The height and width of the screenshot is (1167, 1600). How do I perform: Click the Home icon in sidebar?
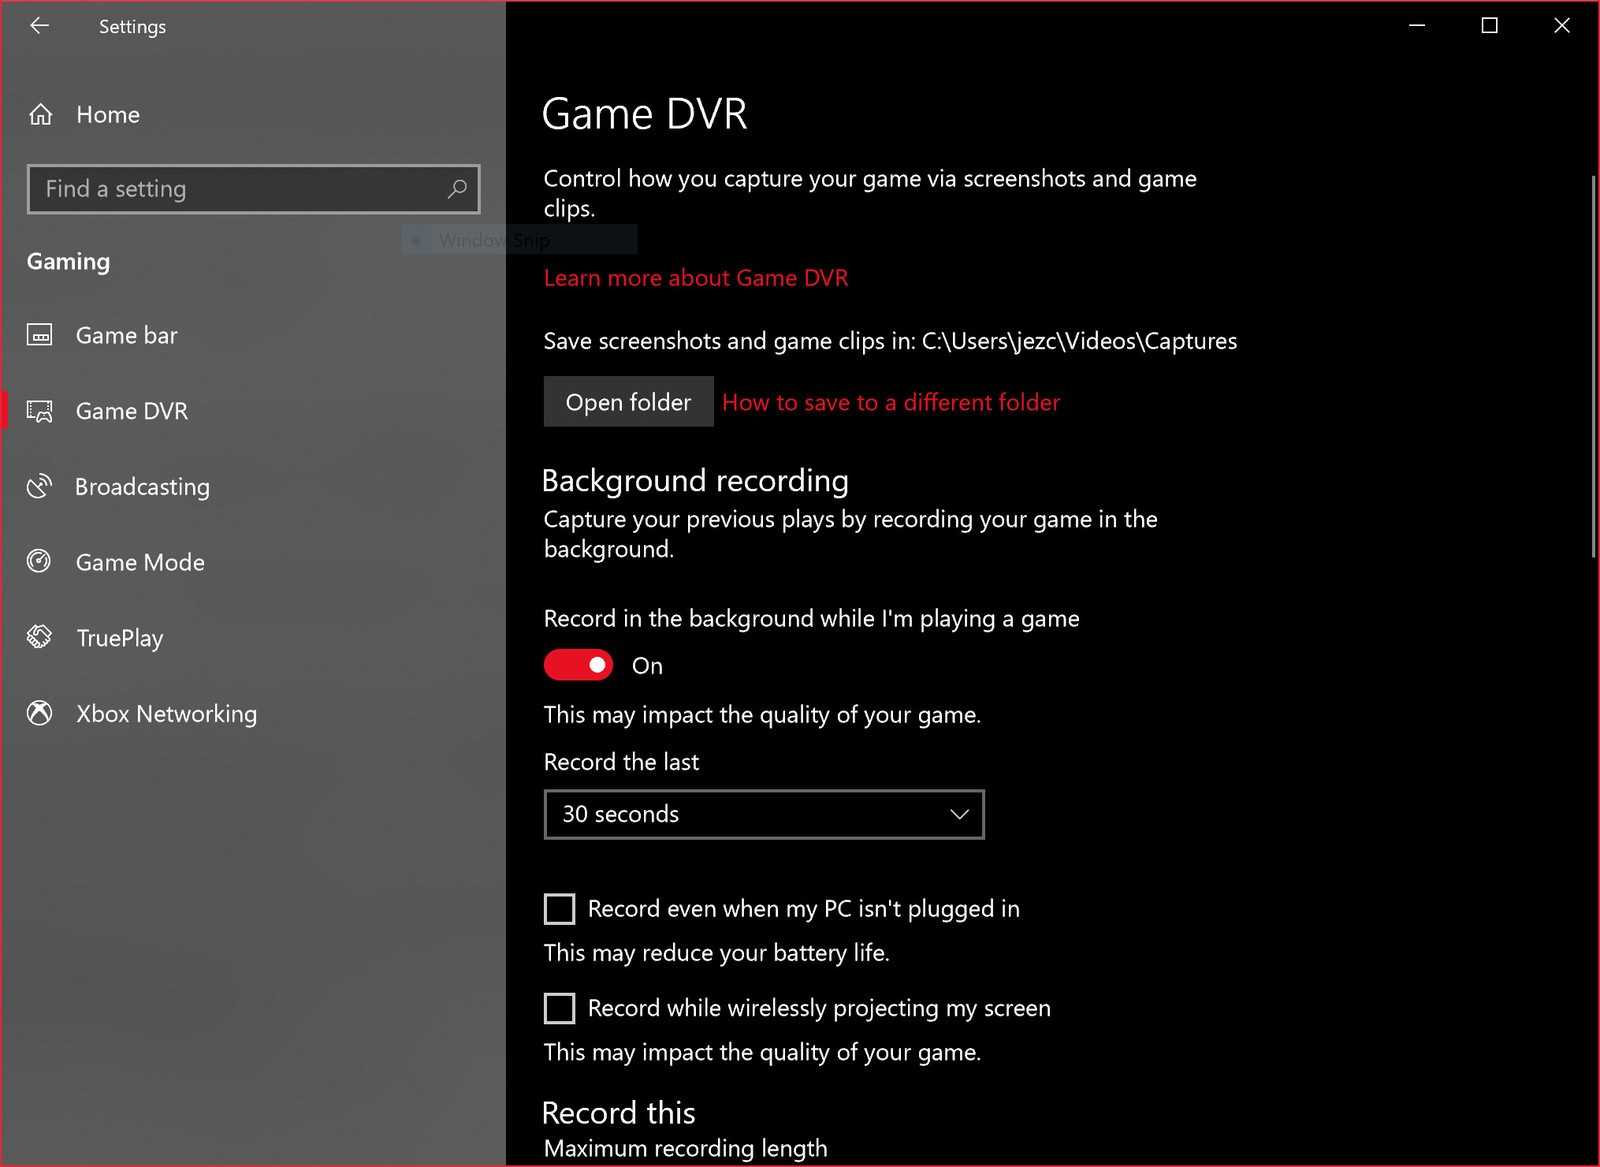[40, 115]
